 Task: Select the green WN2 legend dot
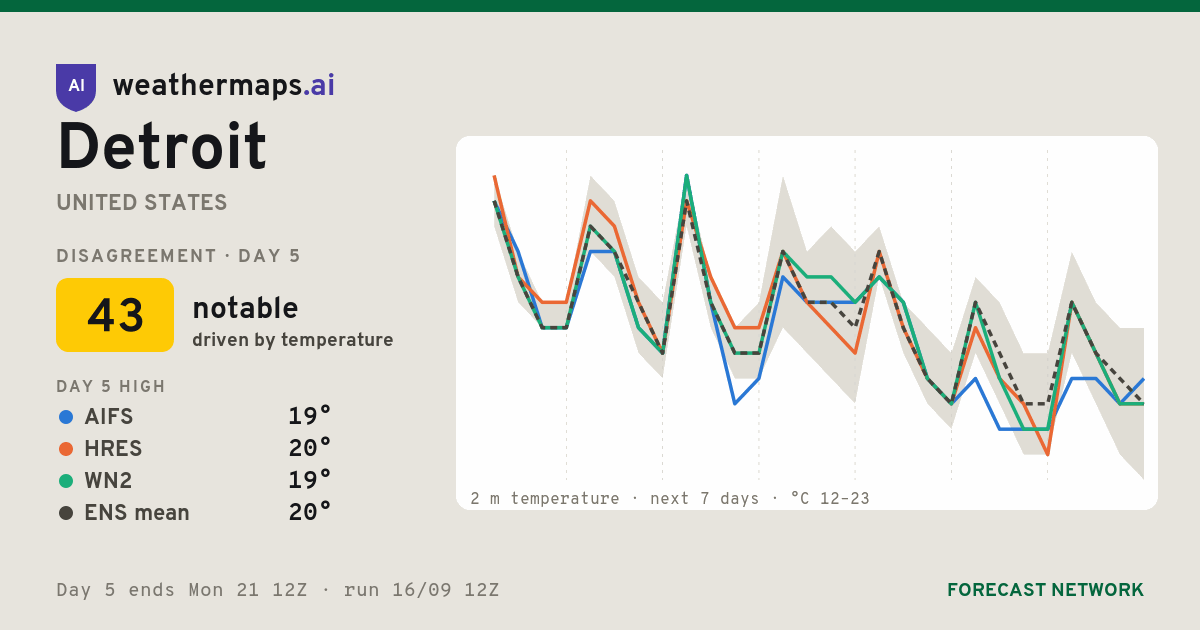pyautogui.click(x=66, y=481)
